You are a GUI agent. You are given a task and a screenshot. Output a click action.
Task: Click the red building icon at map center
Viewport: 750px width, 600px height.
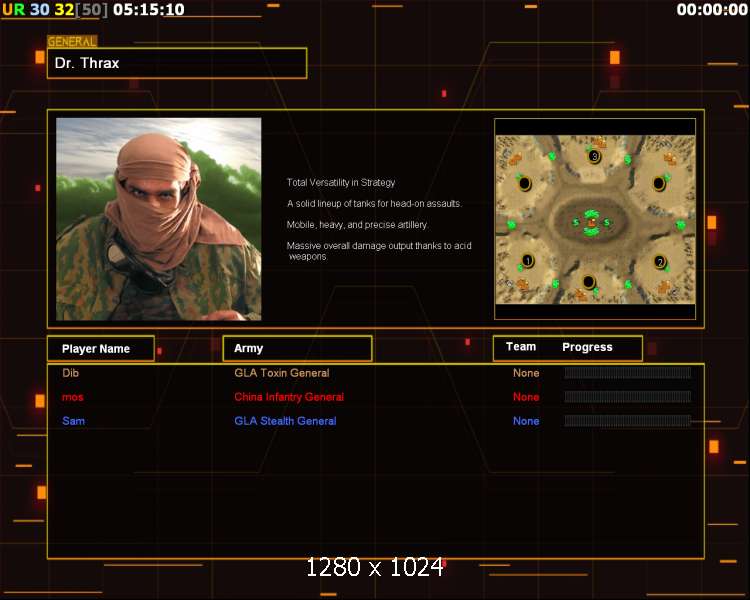[x=592, y=222]
